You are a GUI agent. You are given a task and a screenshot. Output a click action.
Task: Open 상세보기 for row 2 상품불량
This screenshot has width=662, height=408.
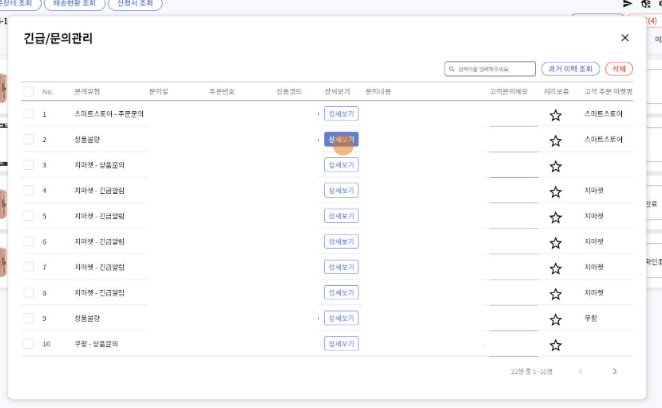[x=341, y=139]
